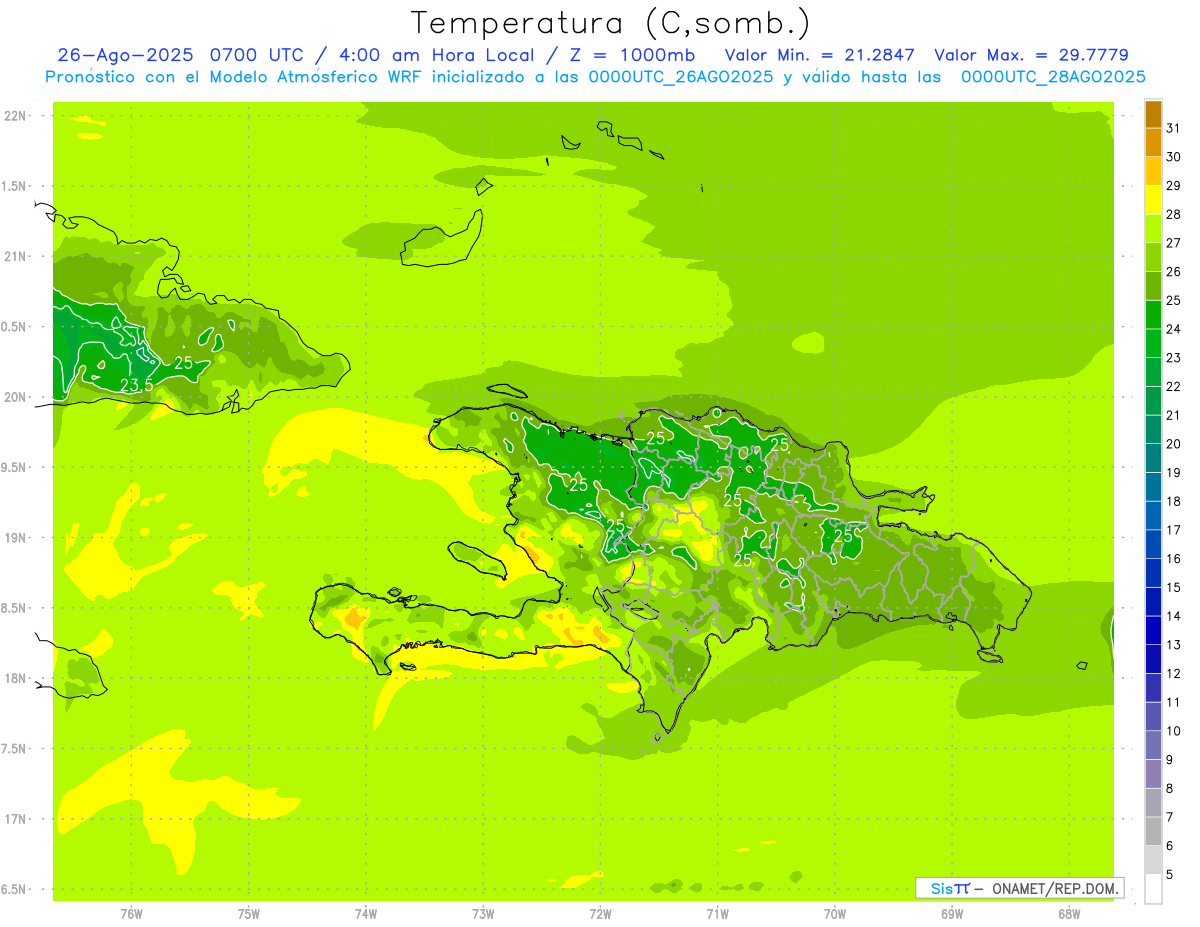Pick the colorbar segment between 30 and 31
The image size is (1200, 927).
pos(1153,144)
